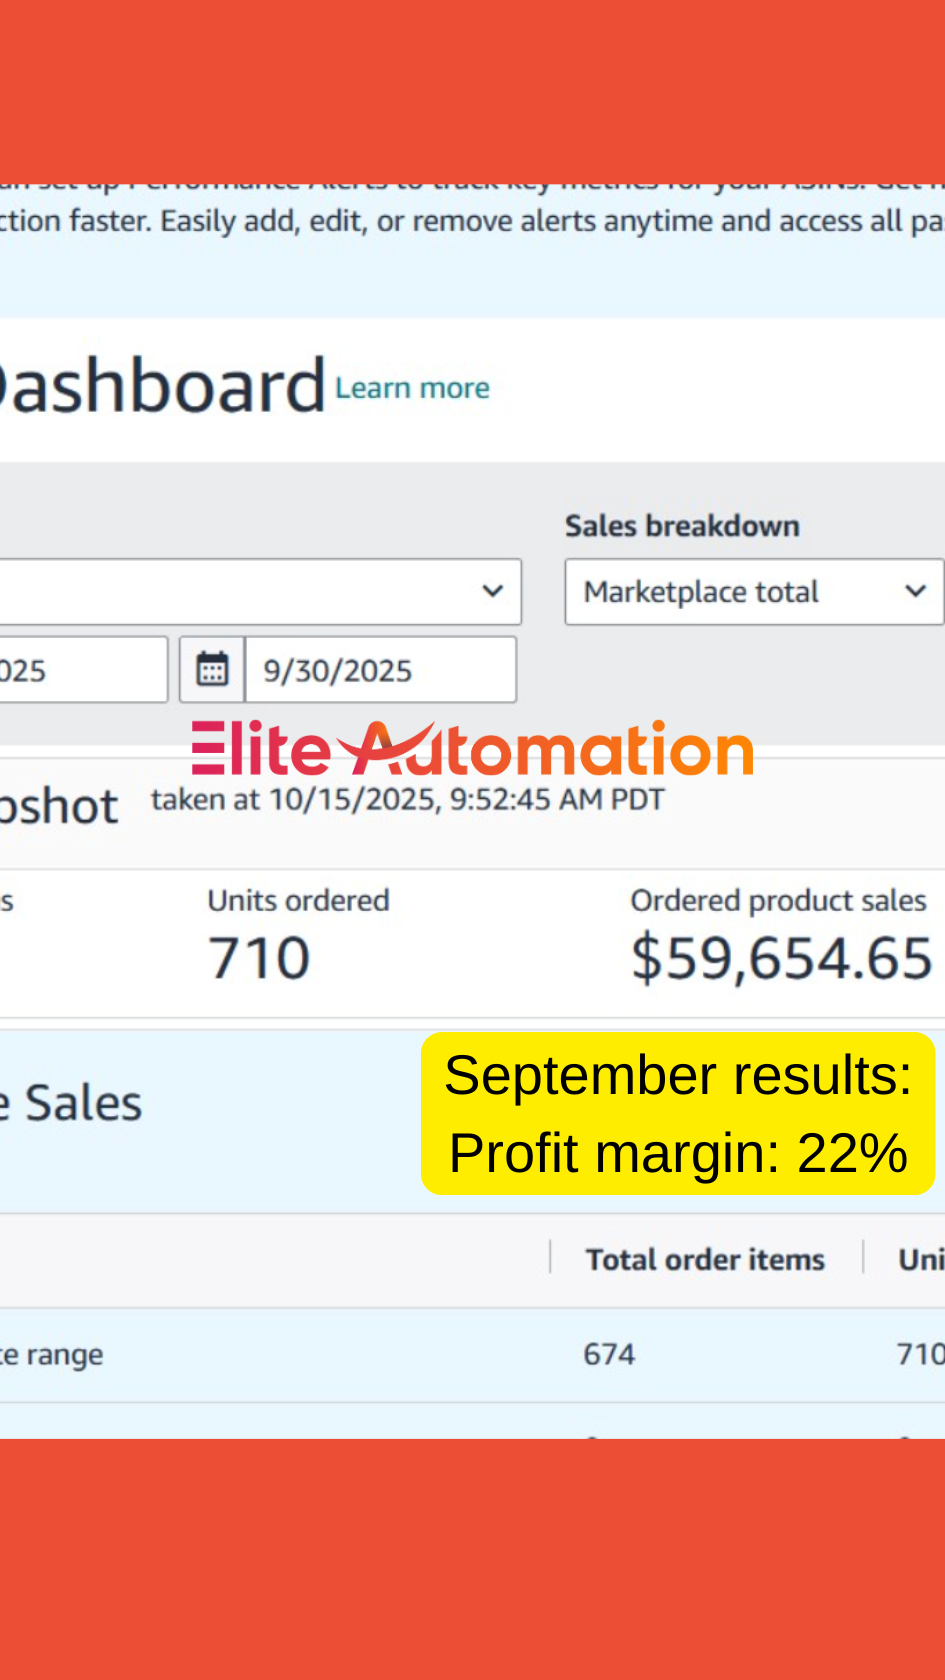Click the snapshot taken at timestamp text
Image resolution: width=945 pixels, height=1680 pixels.
click(x=407, y=800)
